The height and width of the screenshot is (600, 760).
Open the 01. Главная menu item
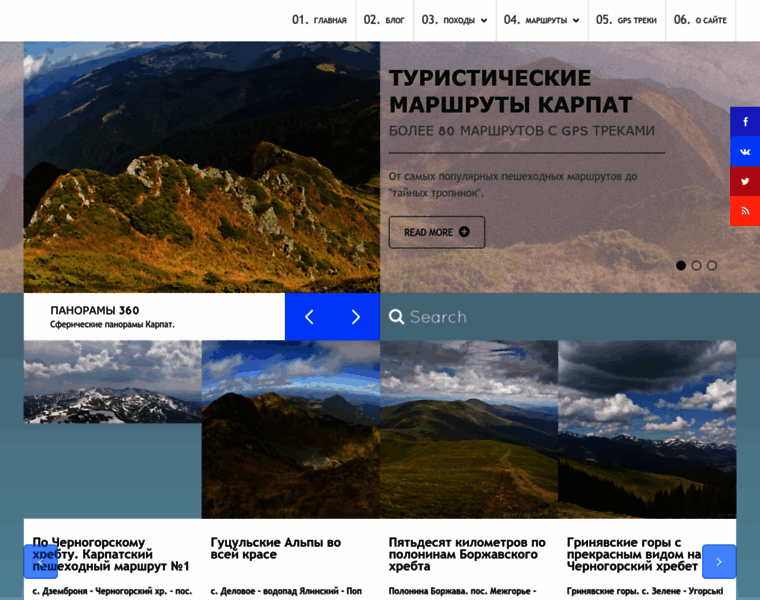319,20
